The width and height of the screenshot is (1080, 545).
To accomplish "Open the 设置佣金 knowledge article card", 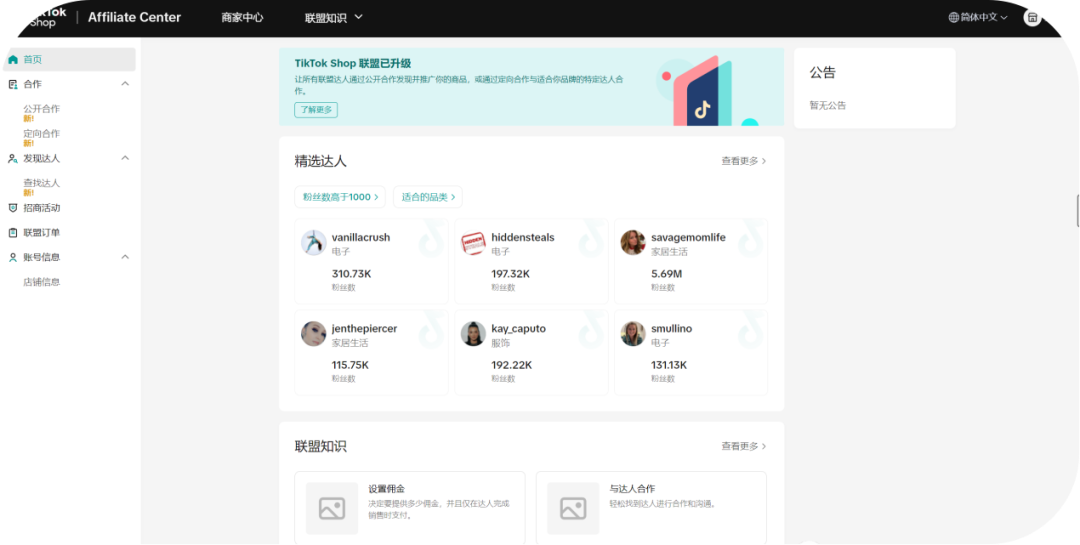I will [409, 508].
